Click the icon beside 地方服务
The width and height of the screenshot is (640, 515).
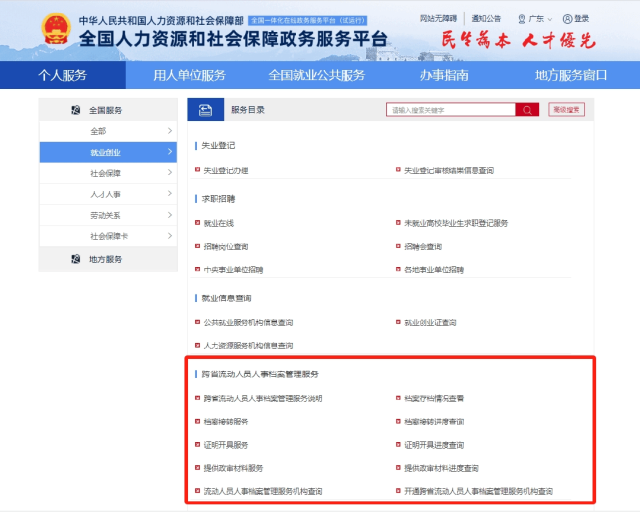coord(76,258)
